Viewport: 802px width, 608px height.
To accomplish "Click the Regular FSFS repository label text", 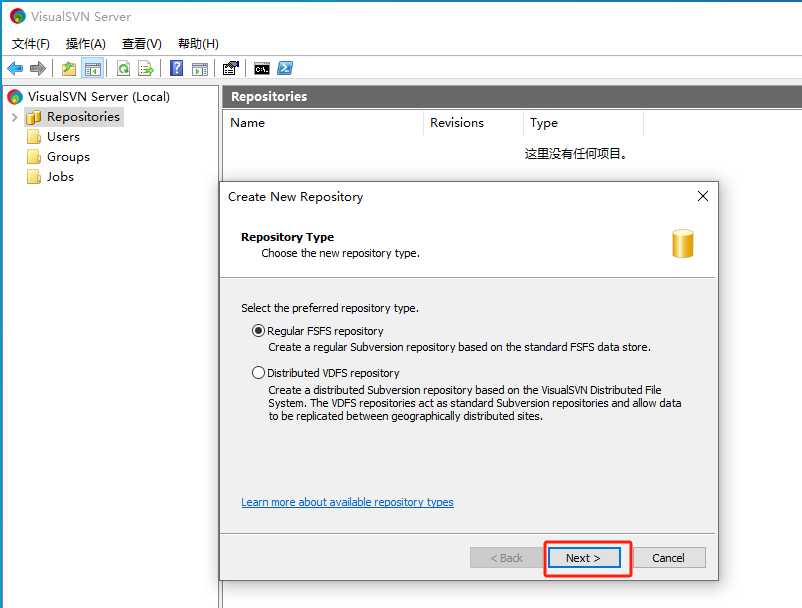I will pos(325,331).
